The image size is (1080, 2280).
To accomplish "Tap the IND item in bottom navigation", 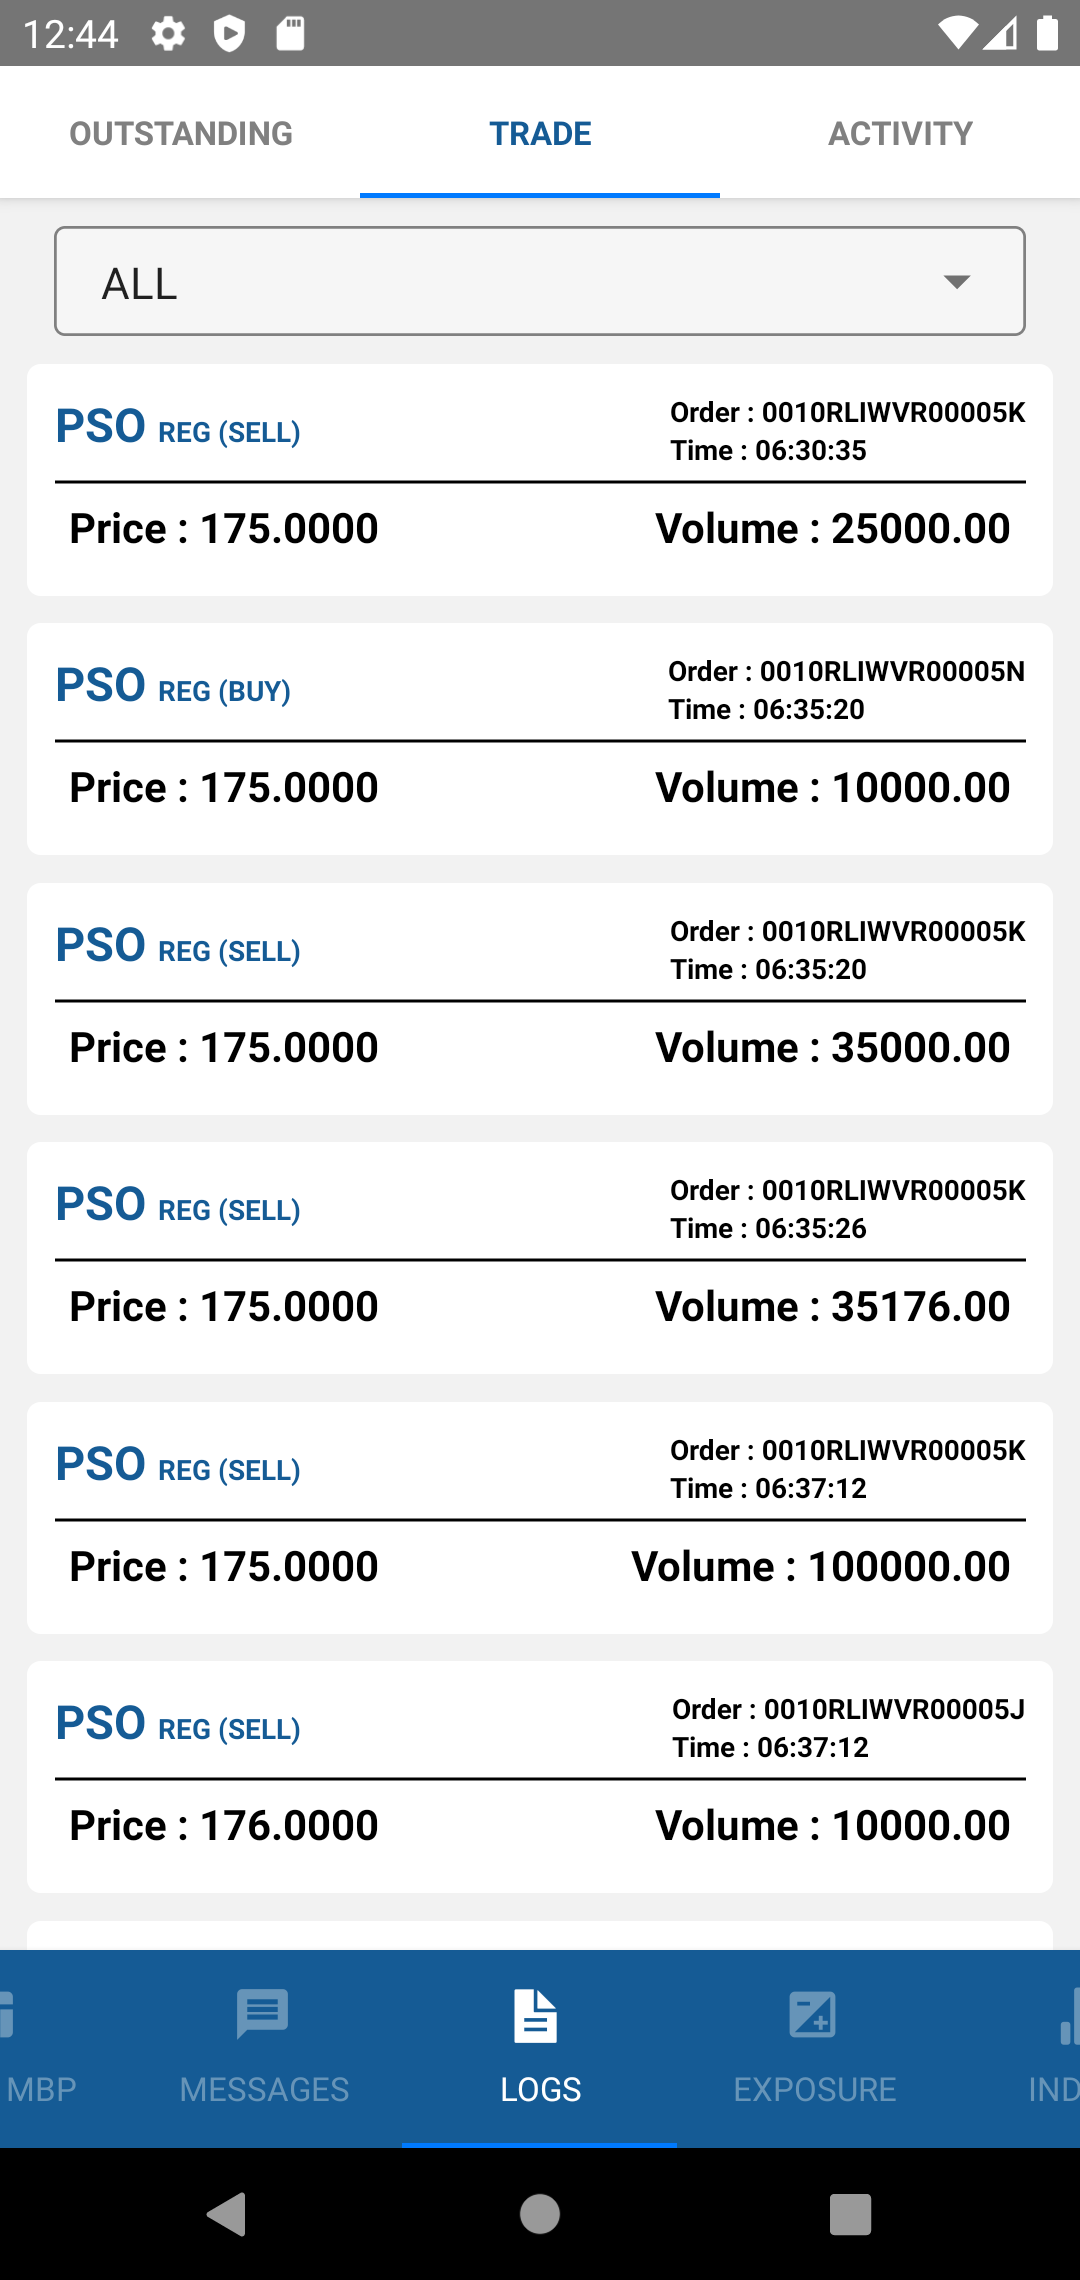I will [1052, 2089].
